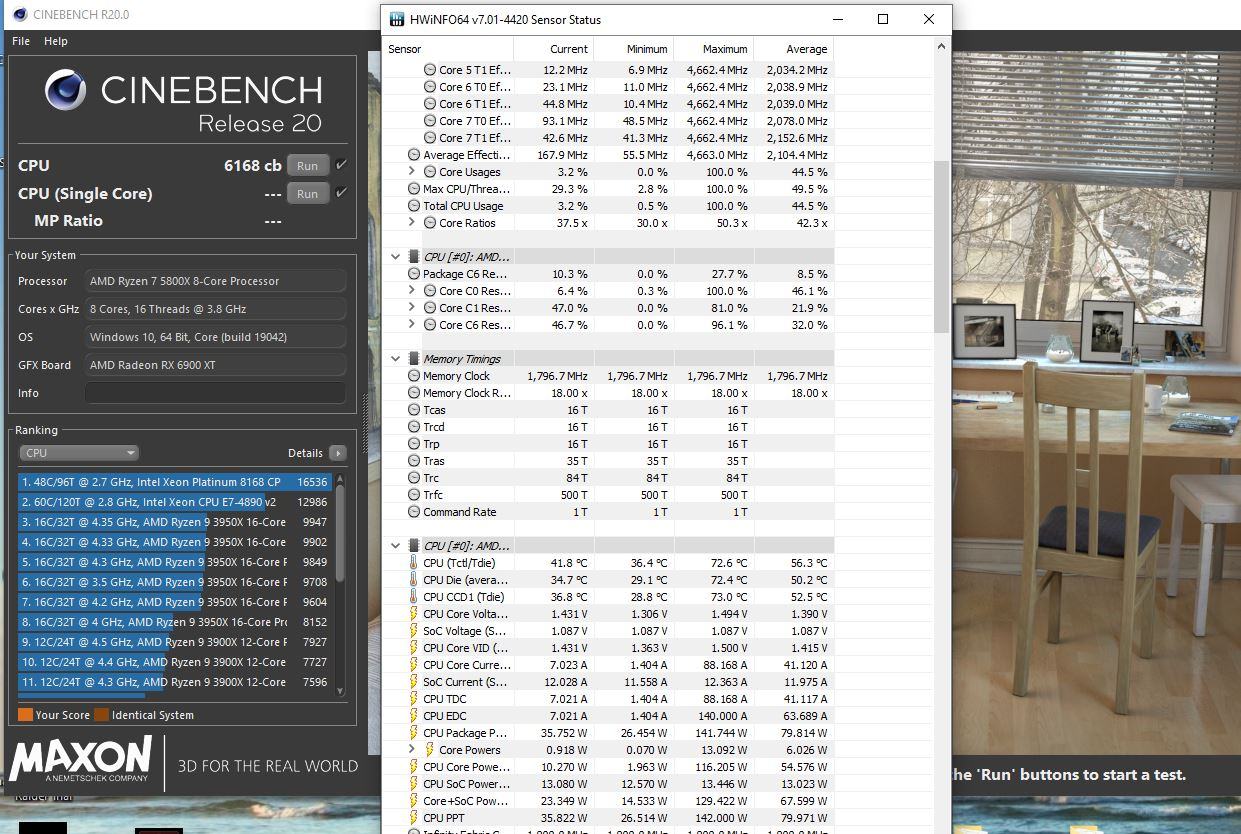1241x834 pixels.
Task: Select the Max CPU/Thread Usage row
Action: pyautogui.click(x=608, y=189)
